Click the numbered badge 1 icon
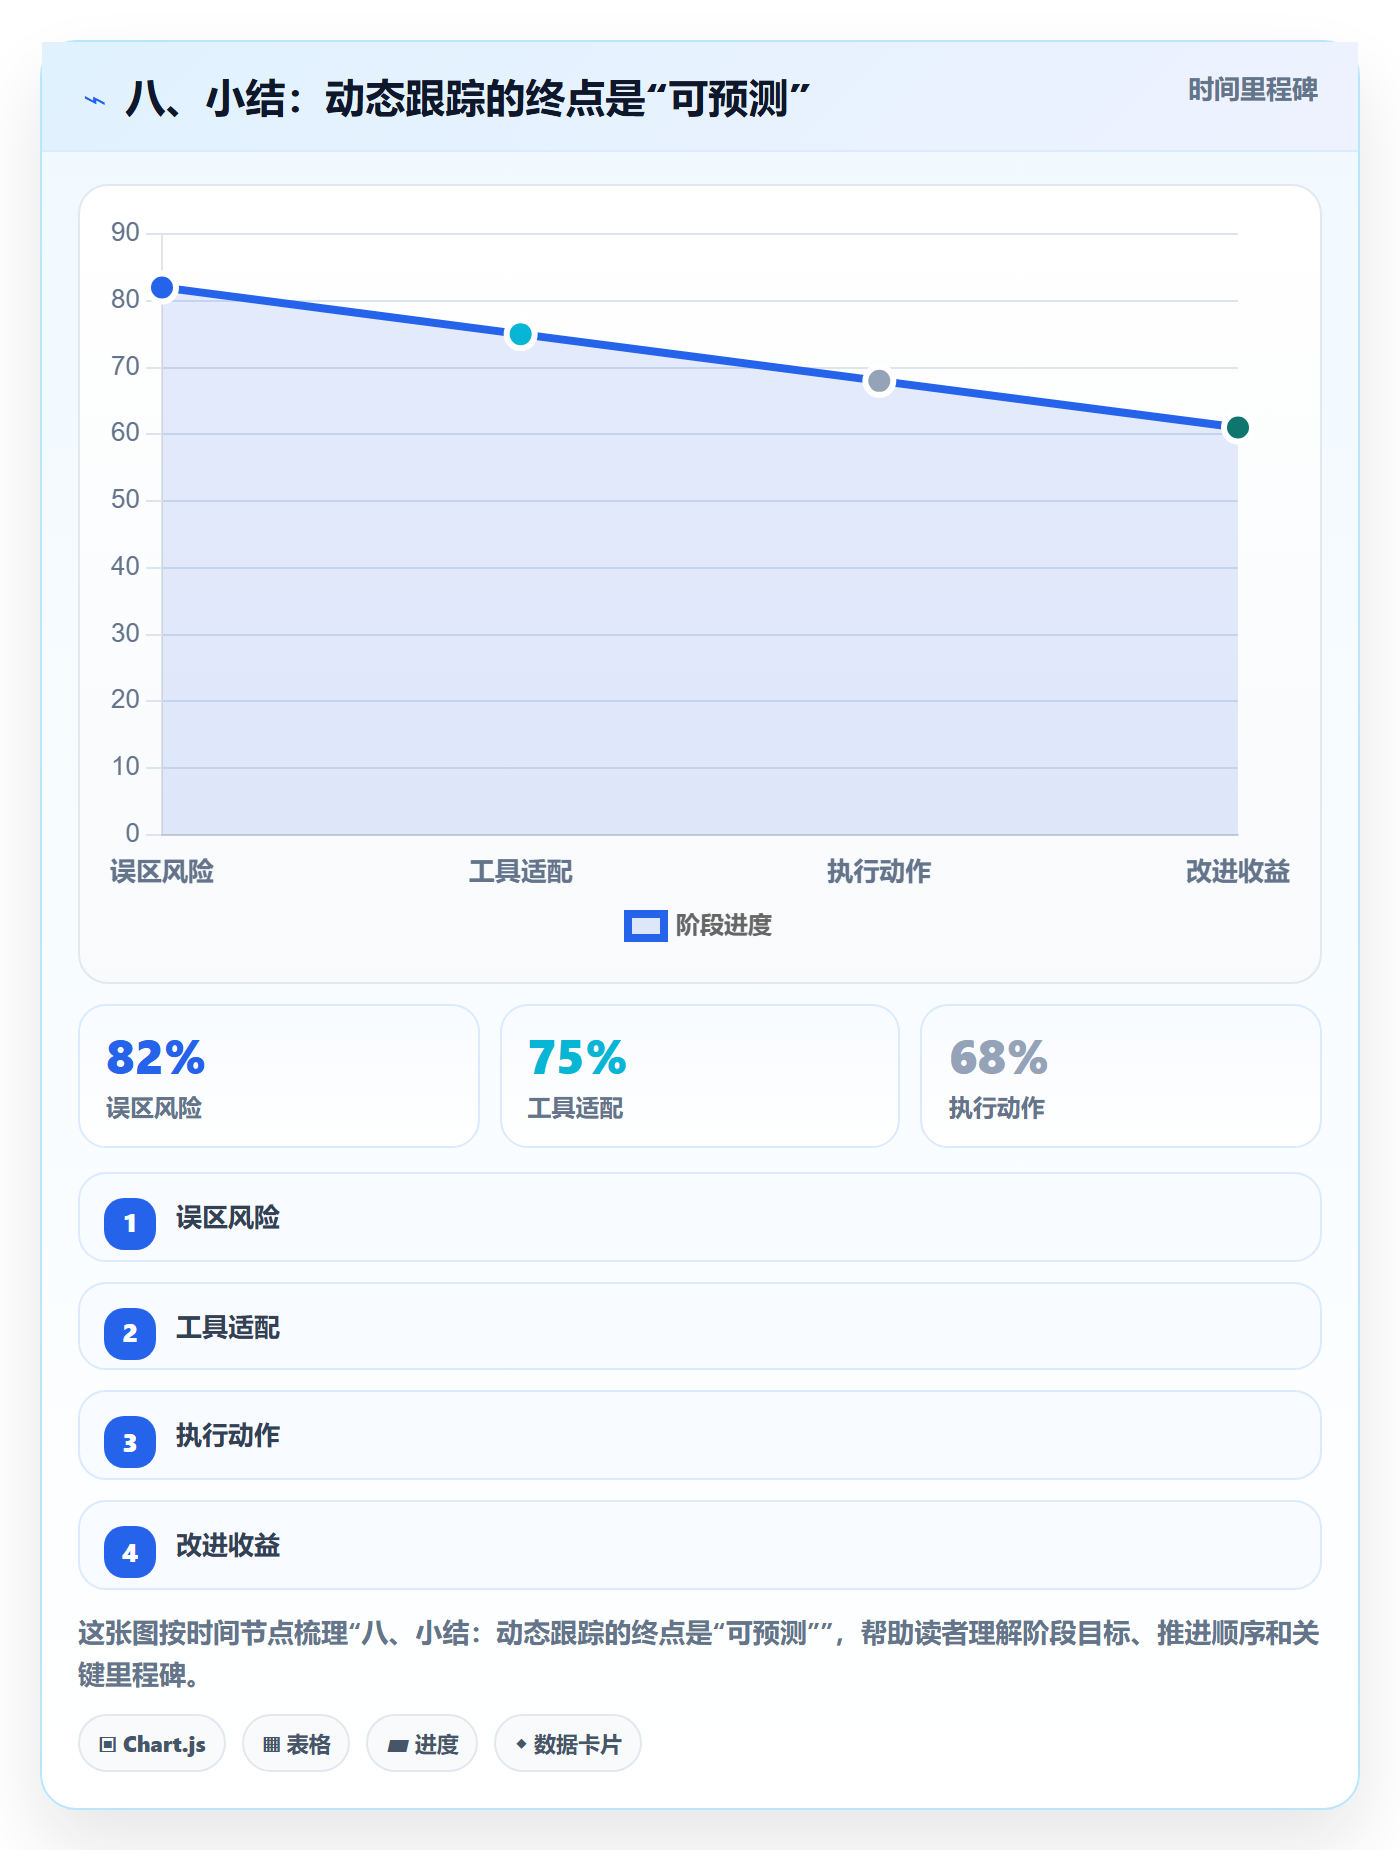 pos(130,1223)
